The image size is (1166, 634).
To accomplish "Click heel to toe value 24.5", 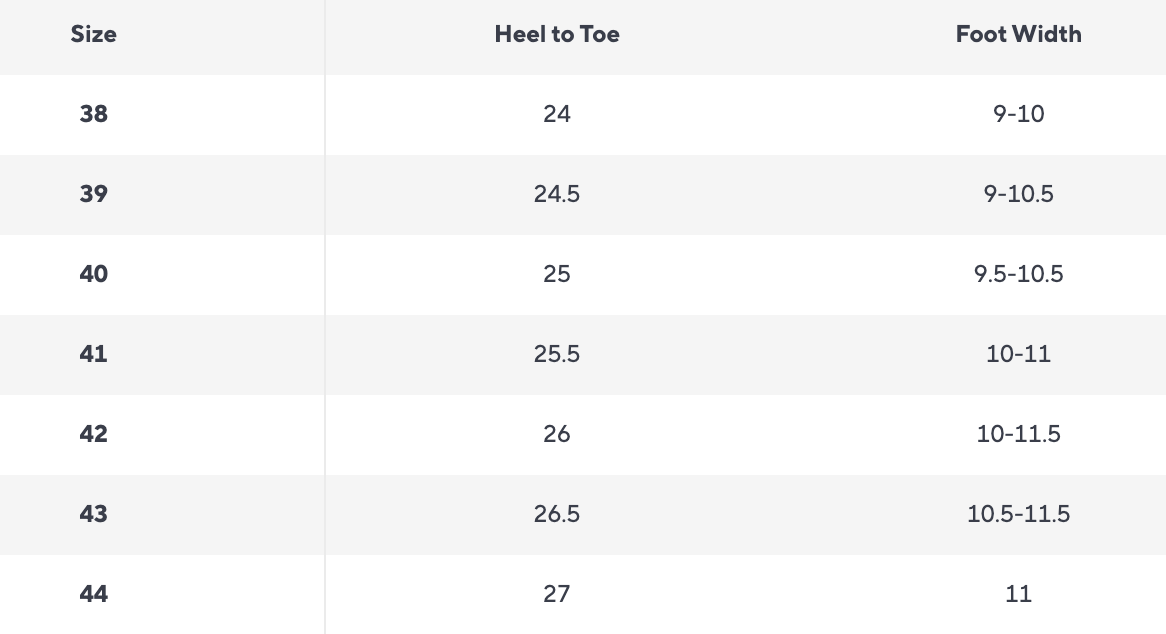I will tap(557, 194).
